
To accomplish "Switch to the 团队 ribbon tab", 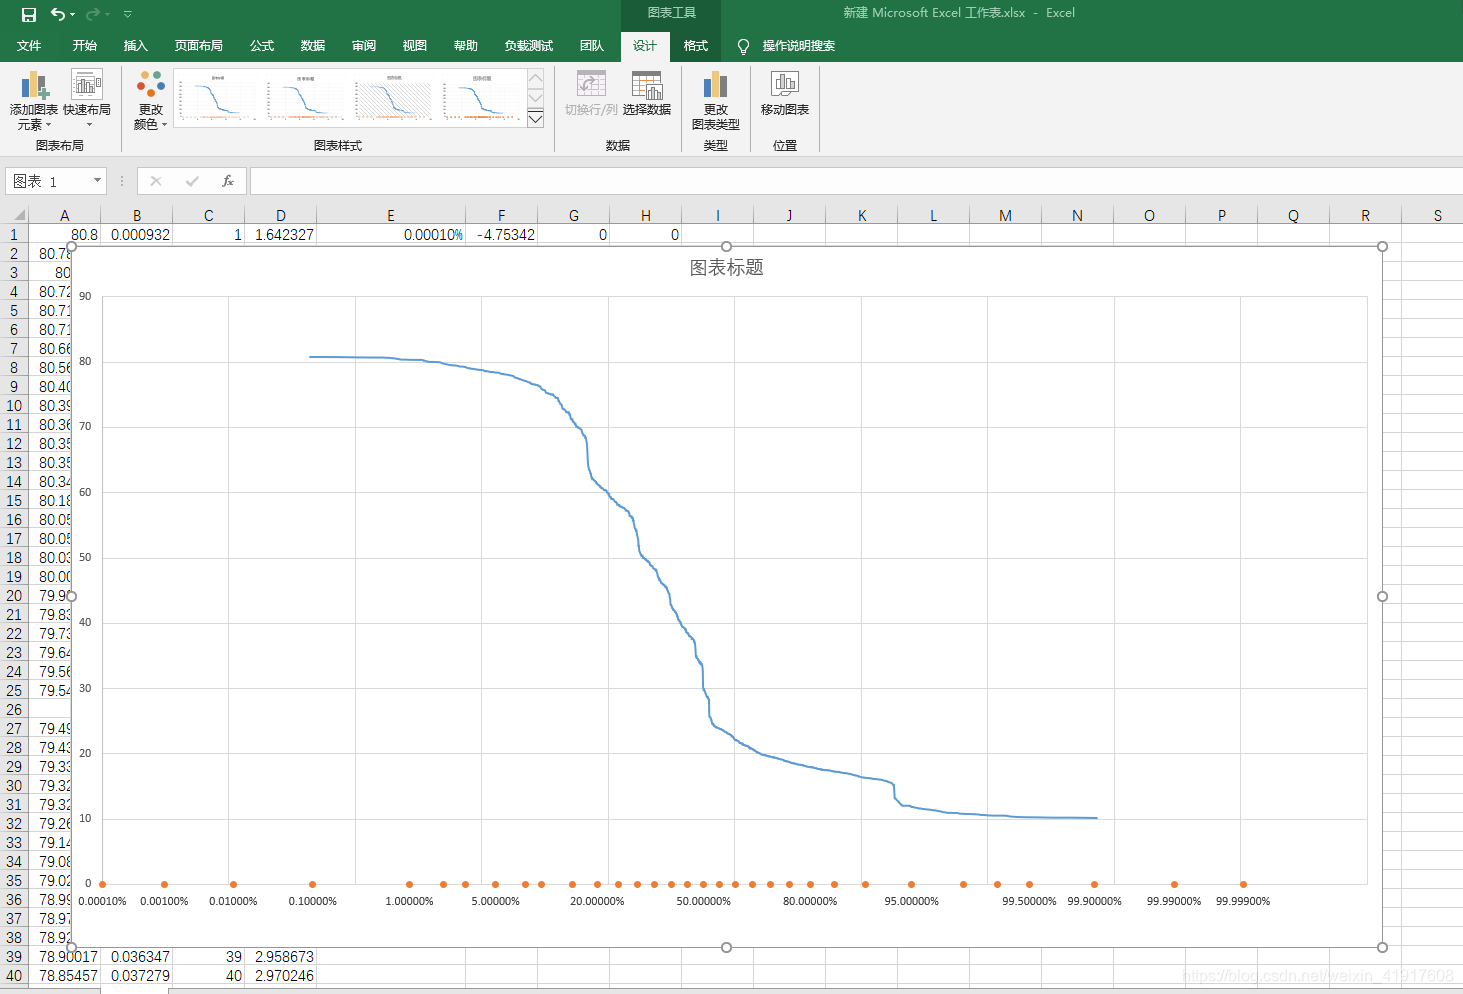I will coord(592,46).
